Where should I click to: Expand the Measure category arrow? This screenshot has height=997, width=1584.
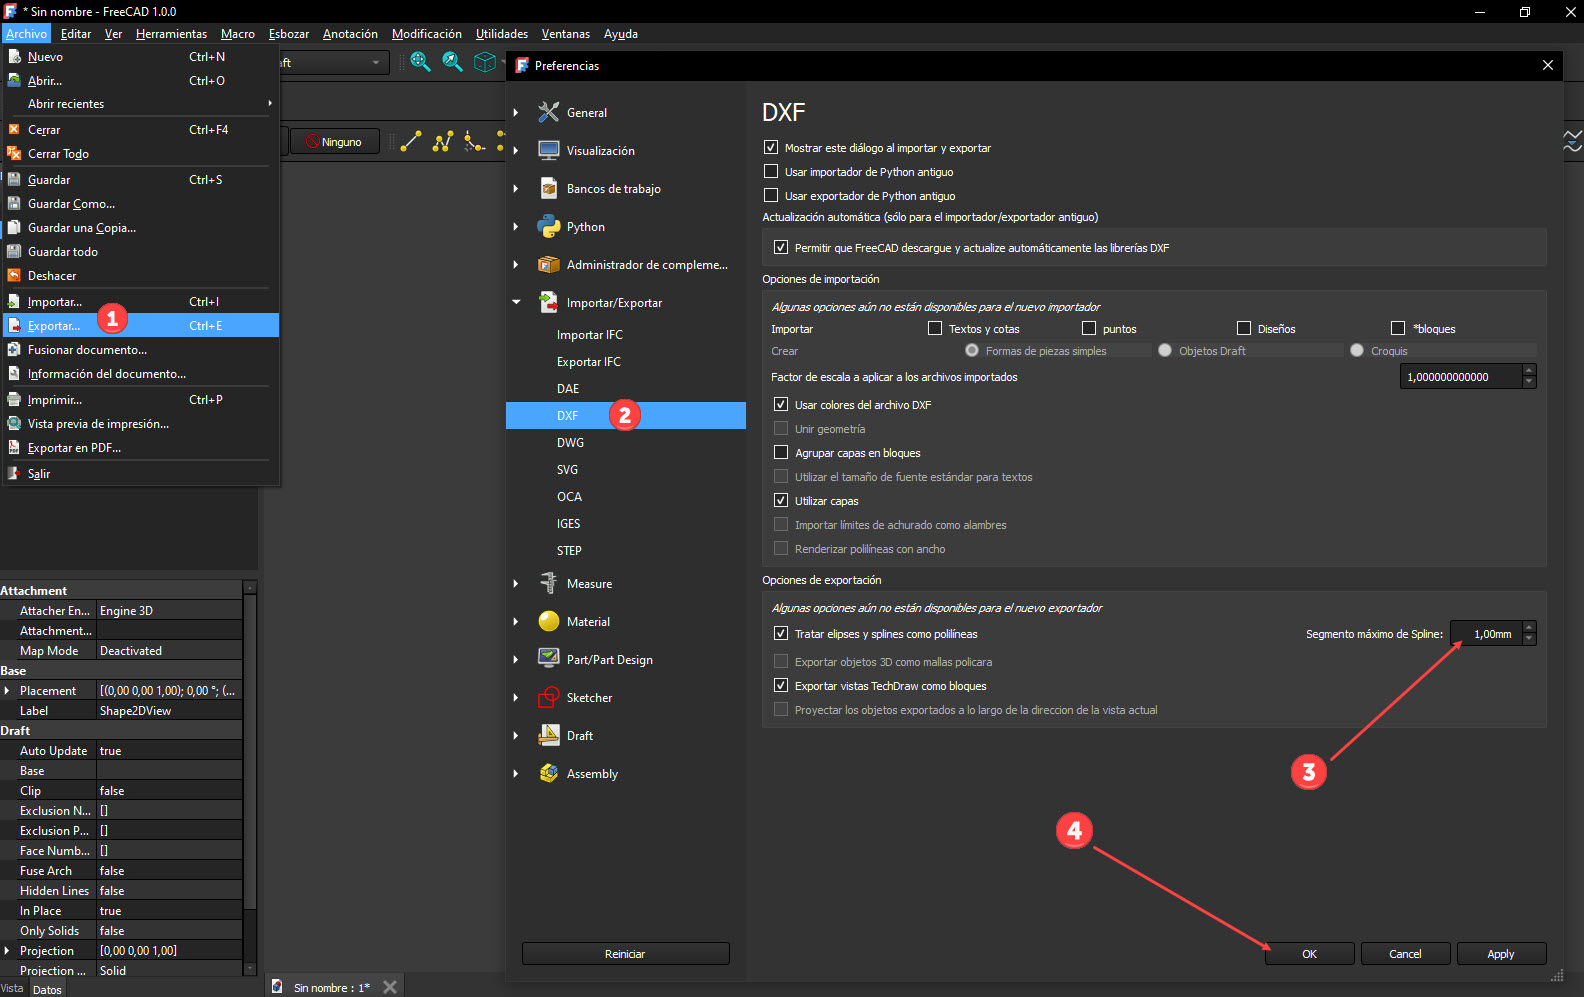[x=516, y=583]
